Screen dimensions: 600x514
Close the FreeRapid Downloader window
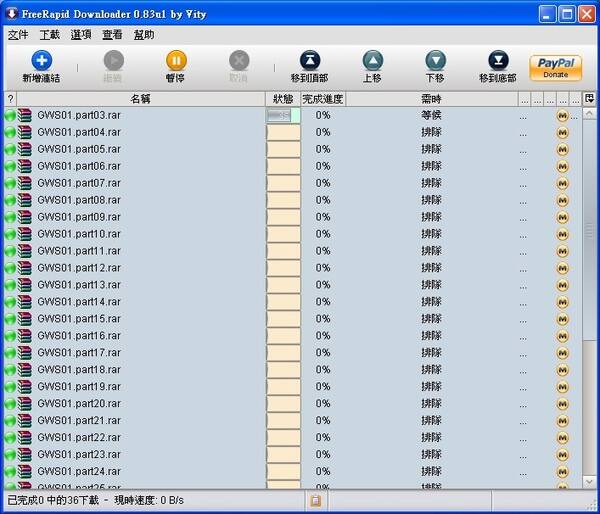coord(587,14)
